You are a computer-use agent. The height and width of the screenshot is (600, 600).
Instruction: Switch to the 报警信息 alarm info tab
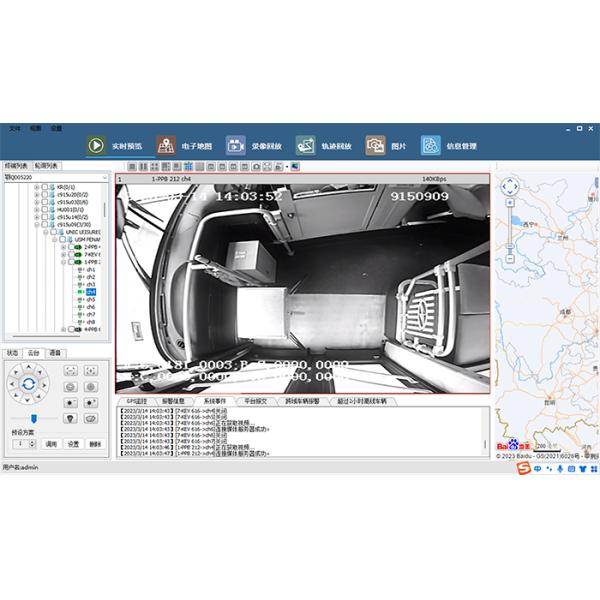tap(175, 400)
